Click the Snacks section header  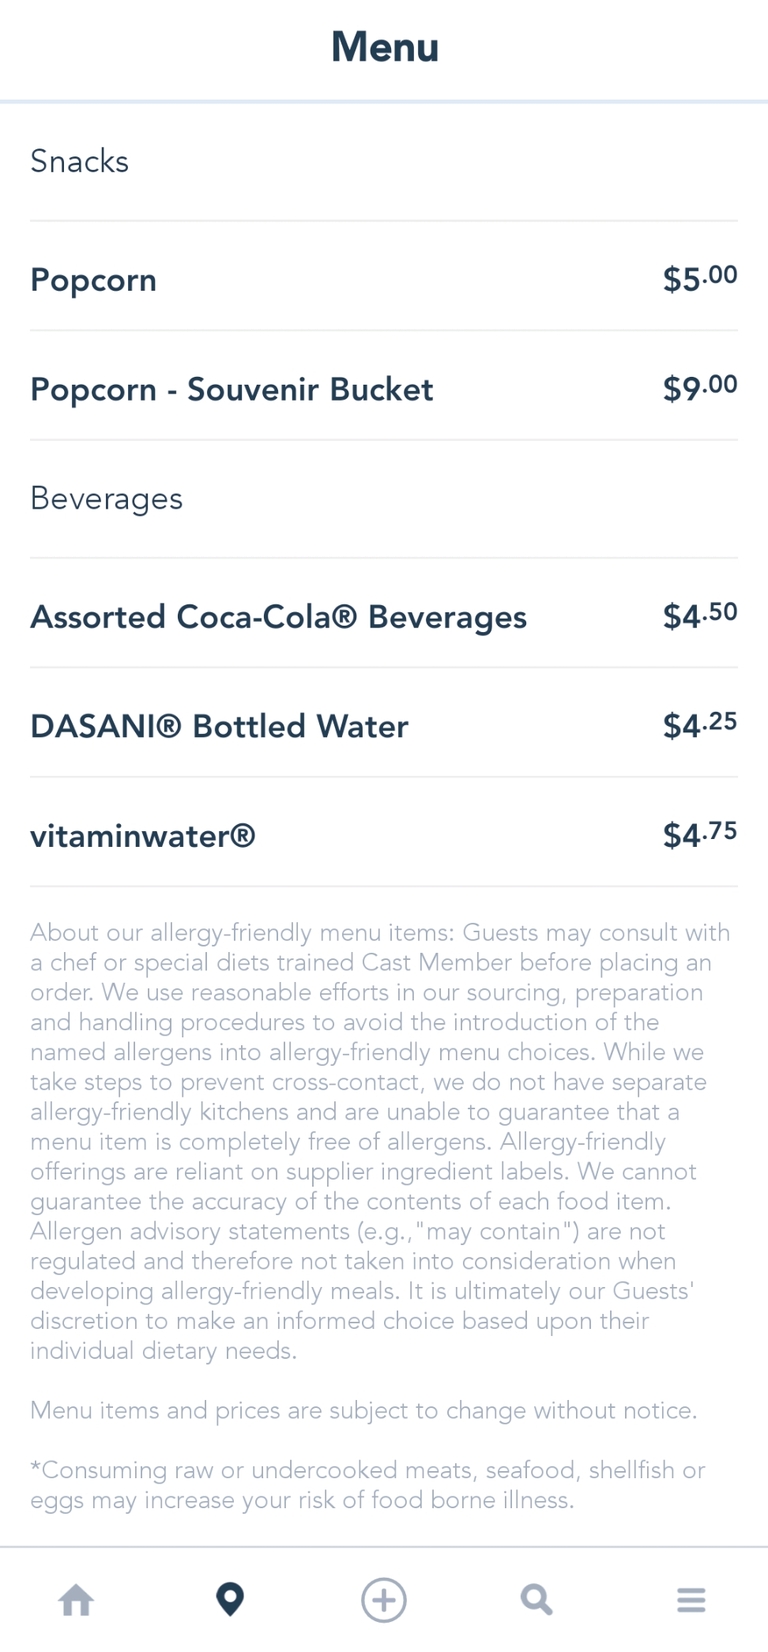point(80,161)
